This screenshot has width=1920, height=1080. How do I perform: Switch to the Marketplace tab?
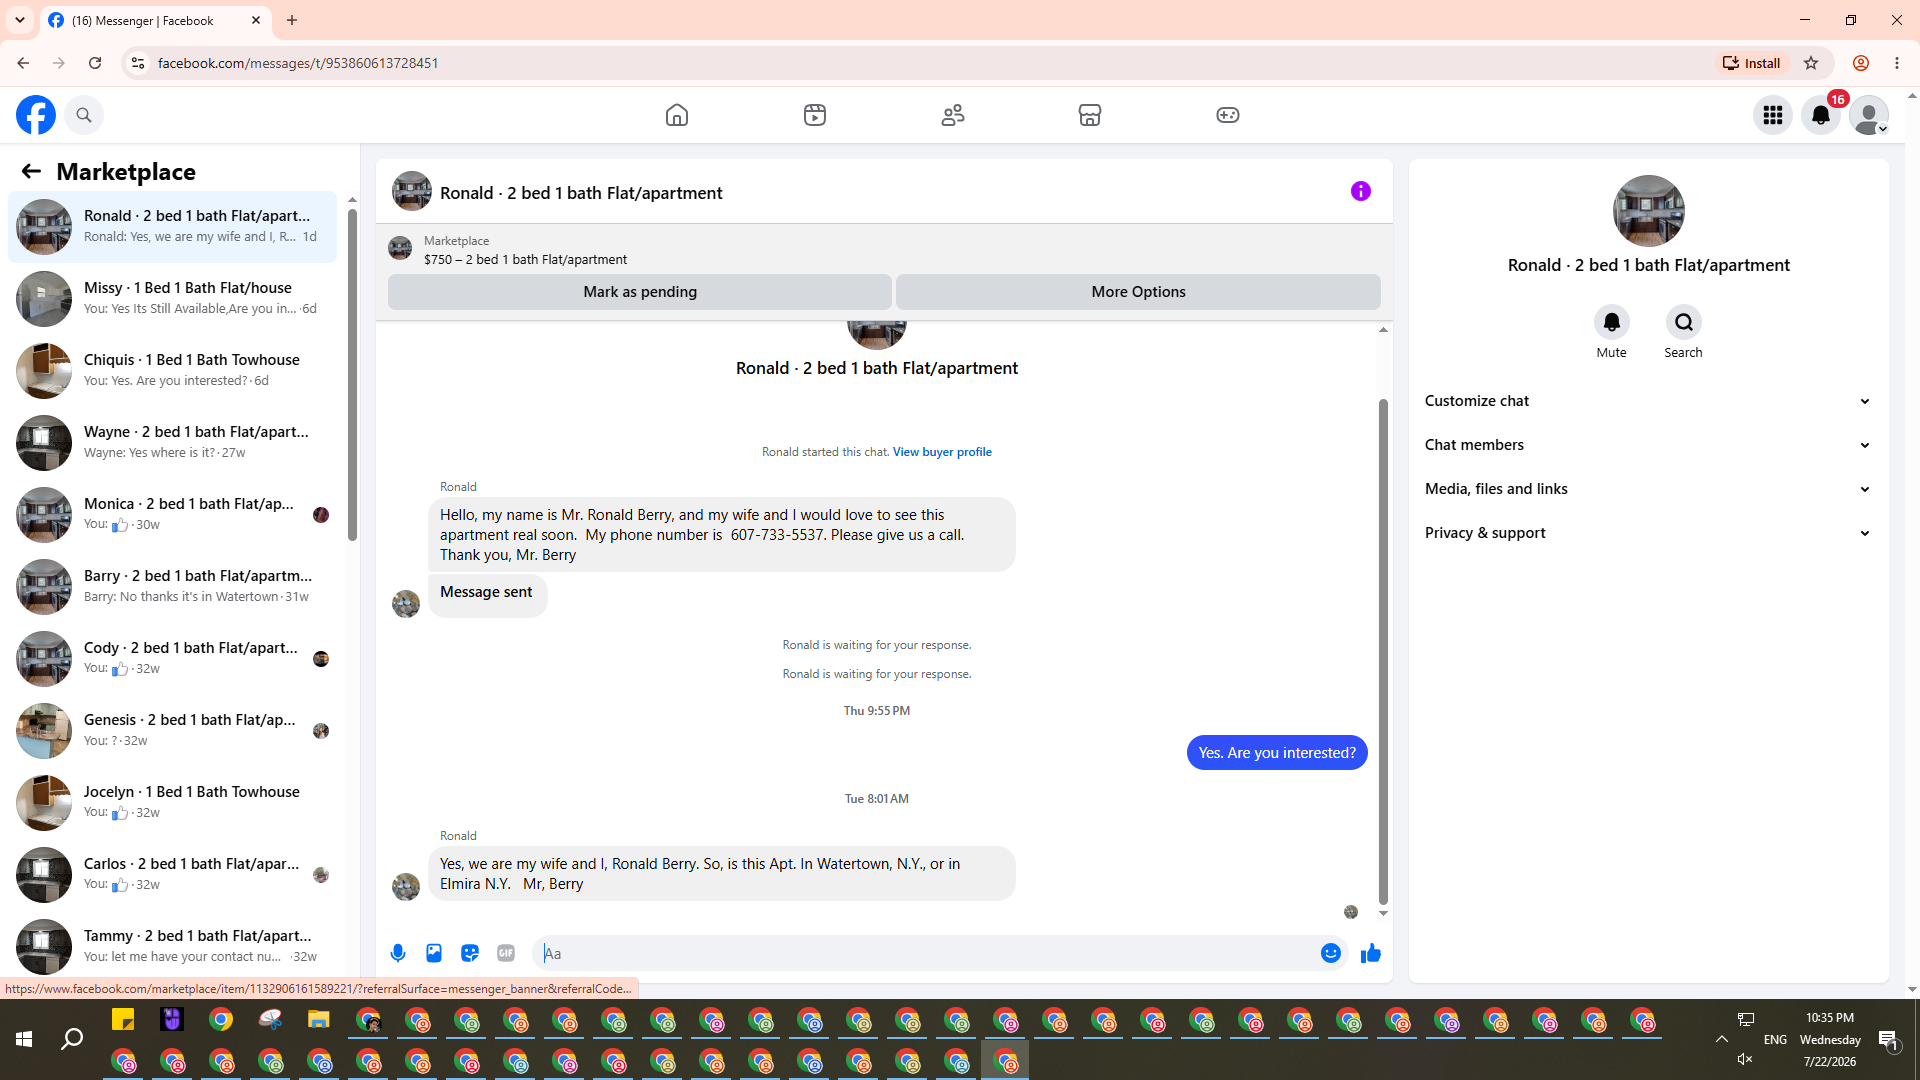click(1090, 115)
